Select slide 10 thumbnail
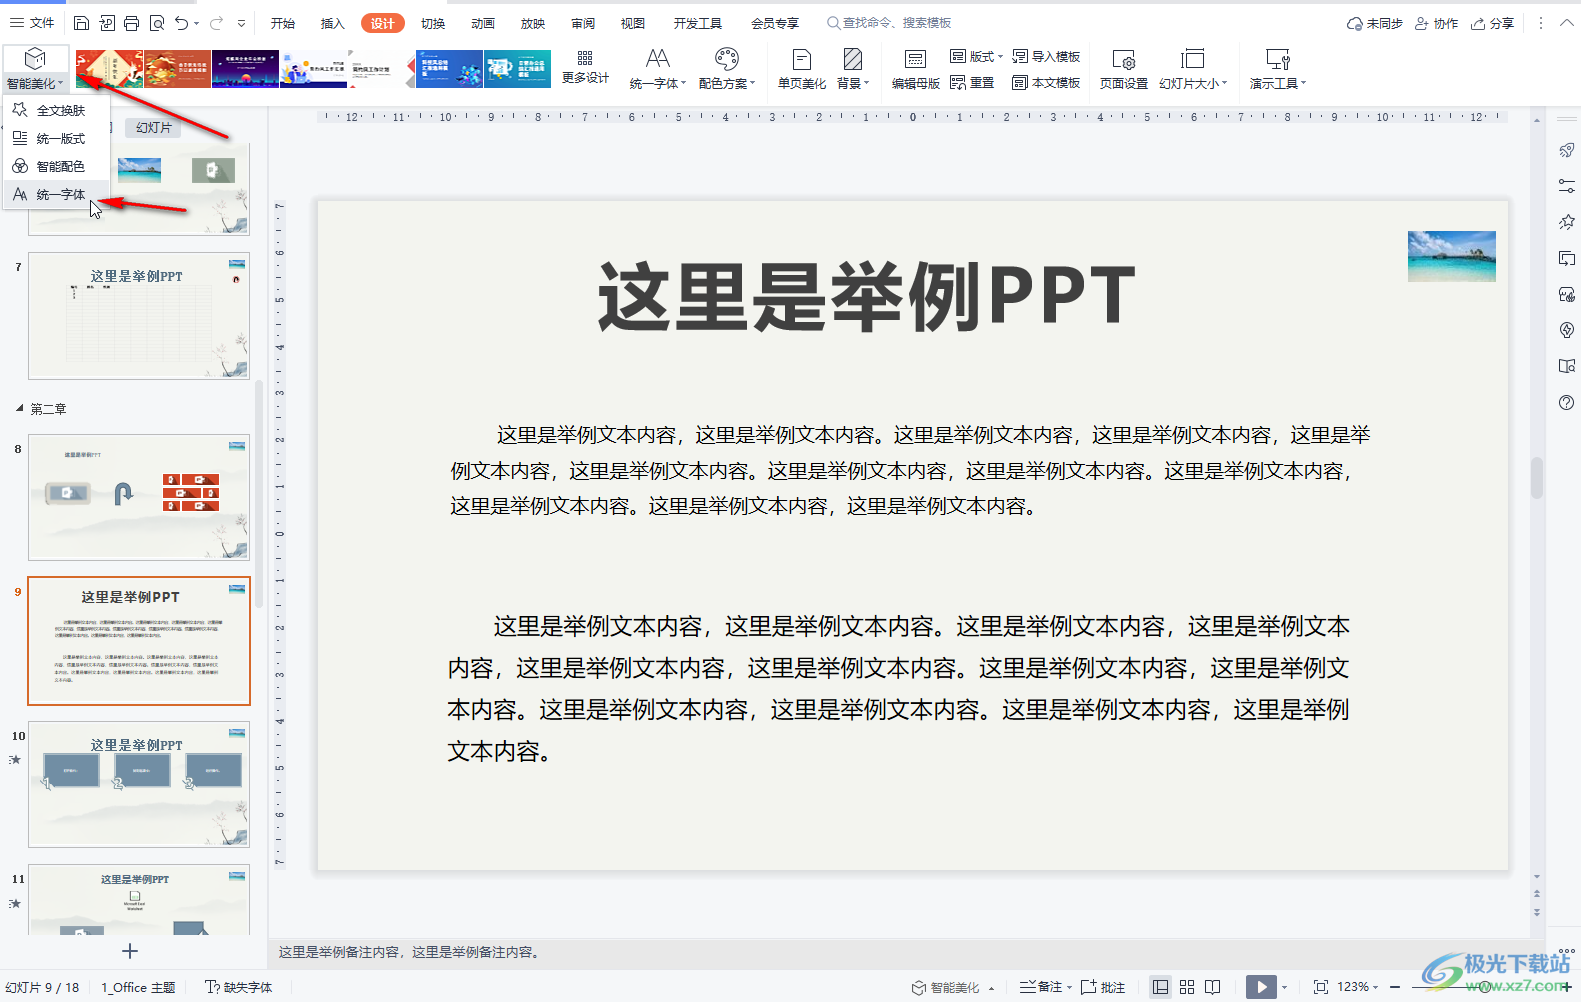The image size is (1581, 1002). pos(139,784)
